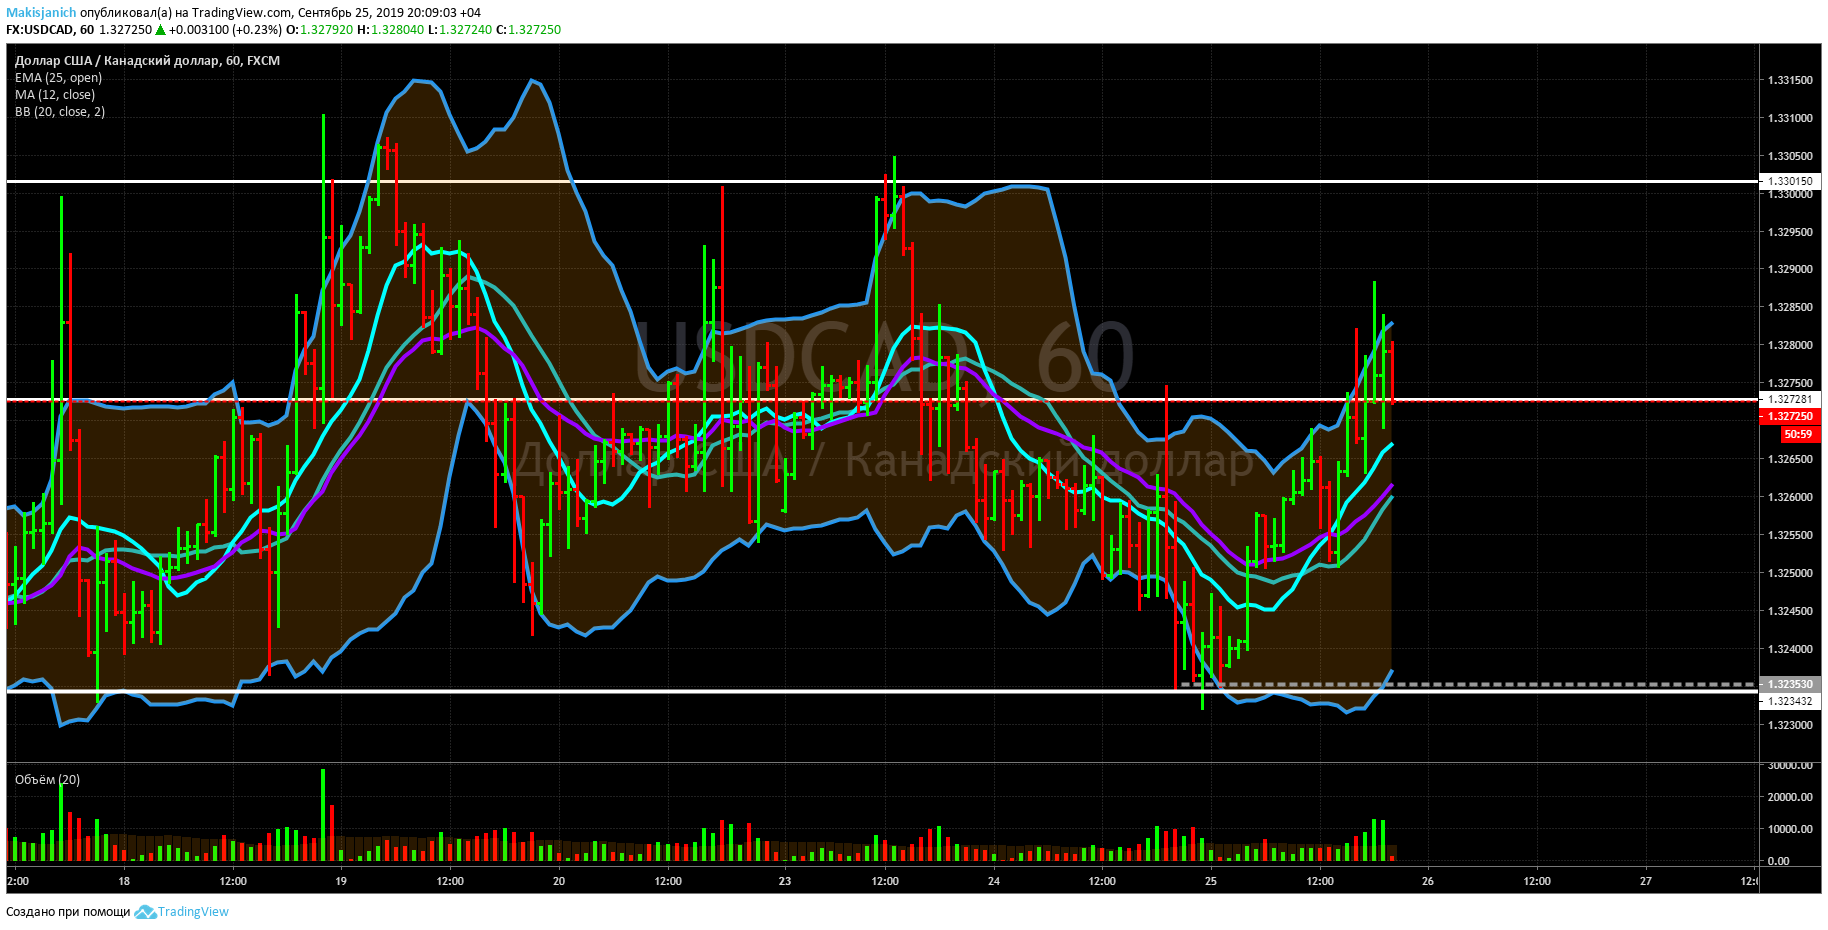Click the gray 1.323530 dashed line label
1828x930 pixels.
click(x=1790, y=684)
